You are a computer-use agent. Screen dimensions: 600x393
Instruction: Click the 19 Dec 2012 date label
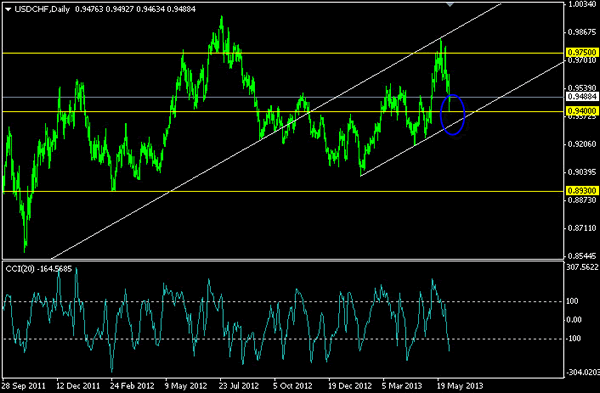click(x=350, y=386)
